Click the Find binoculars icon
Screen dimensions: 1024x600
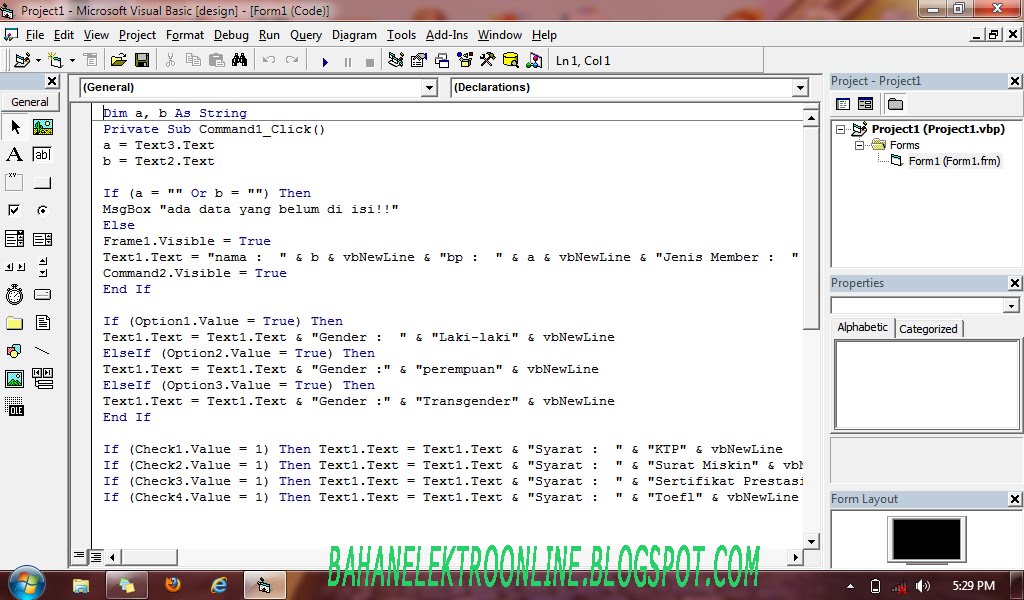tap(239, 61)
